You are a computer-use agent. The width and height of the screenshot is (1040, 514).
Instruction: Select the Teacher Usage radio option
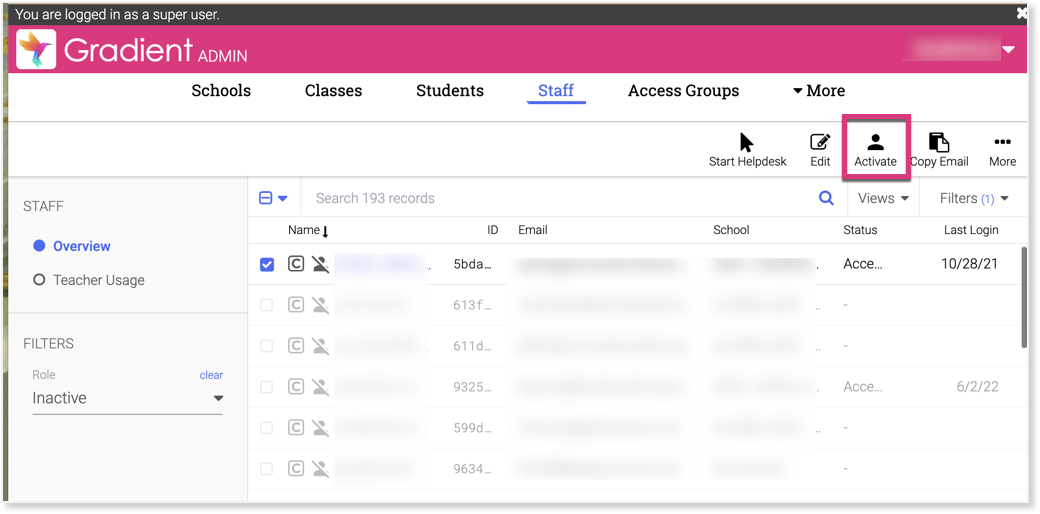click(39, 280)
